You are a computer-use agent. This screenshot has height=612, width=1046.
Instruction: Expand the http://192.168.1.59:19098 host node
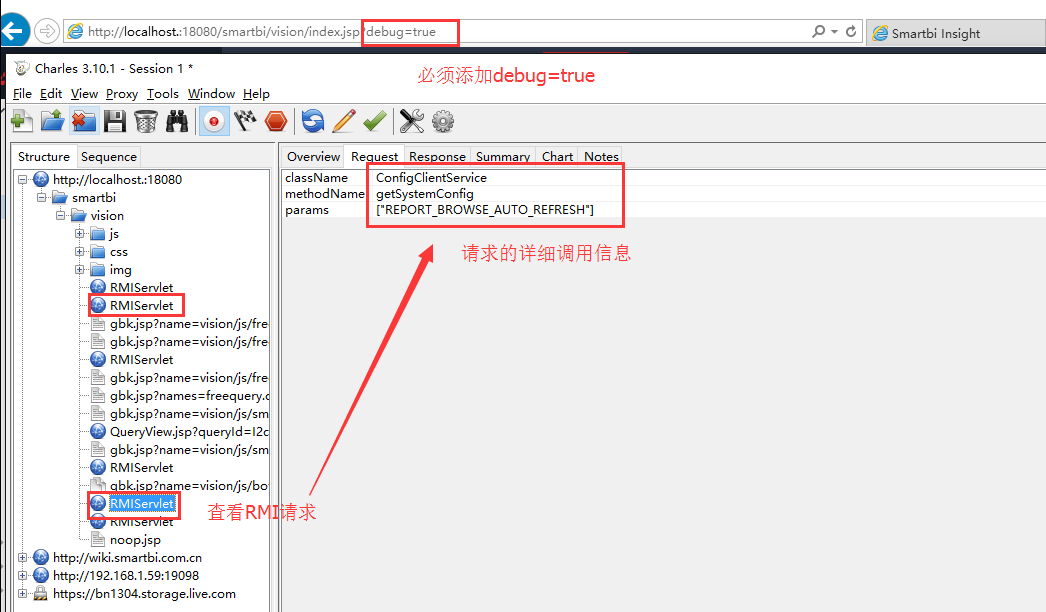pos(23,575)
